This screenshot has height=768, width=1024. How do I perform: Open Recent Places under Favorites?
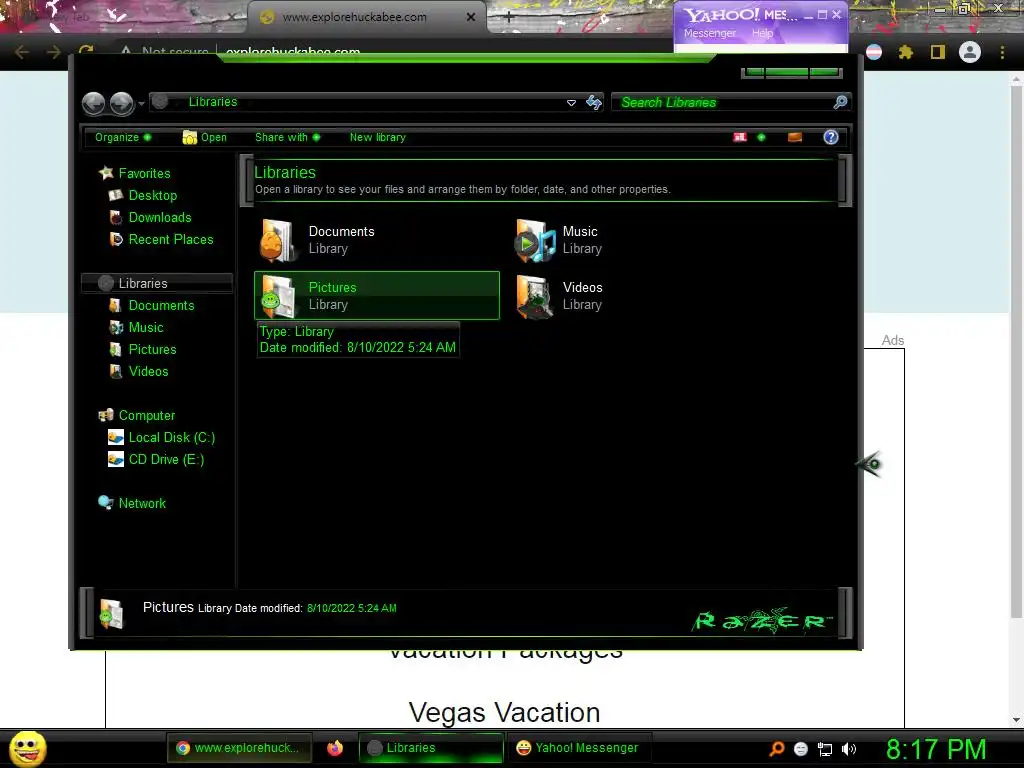coord(171,240)
